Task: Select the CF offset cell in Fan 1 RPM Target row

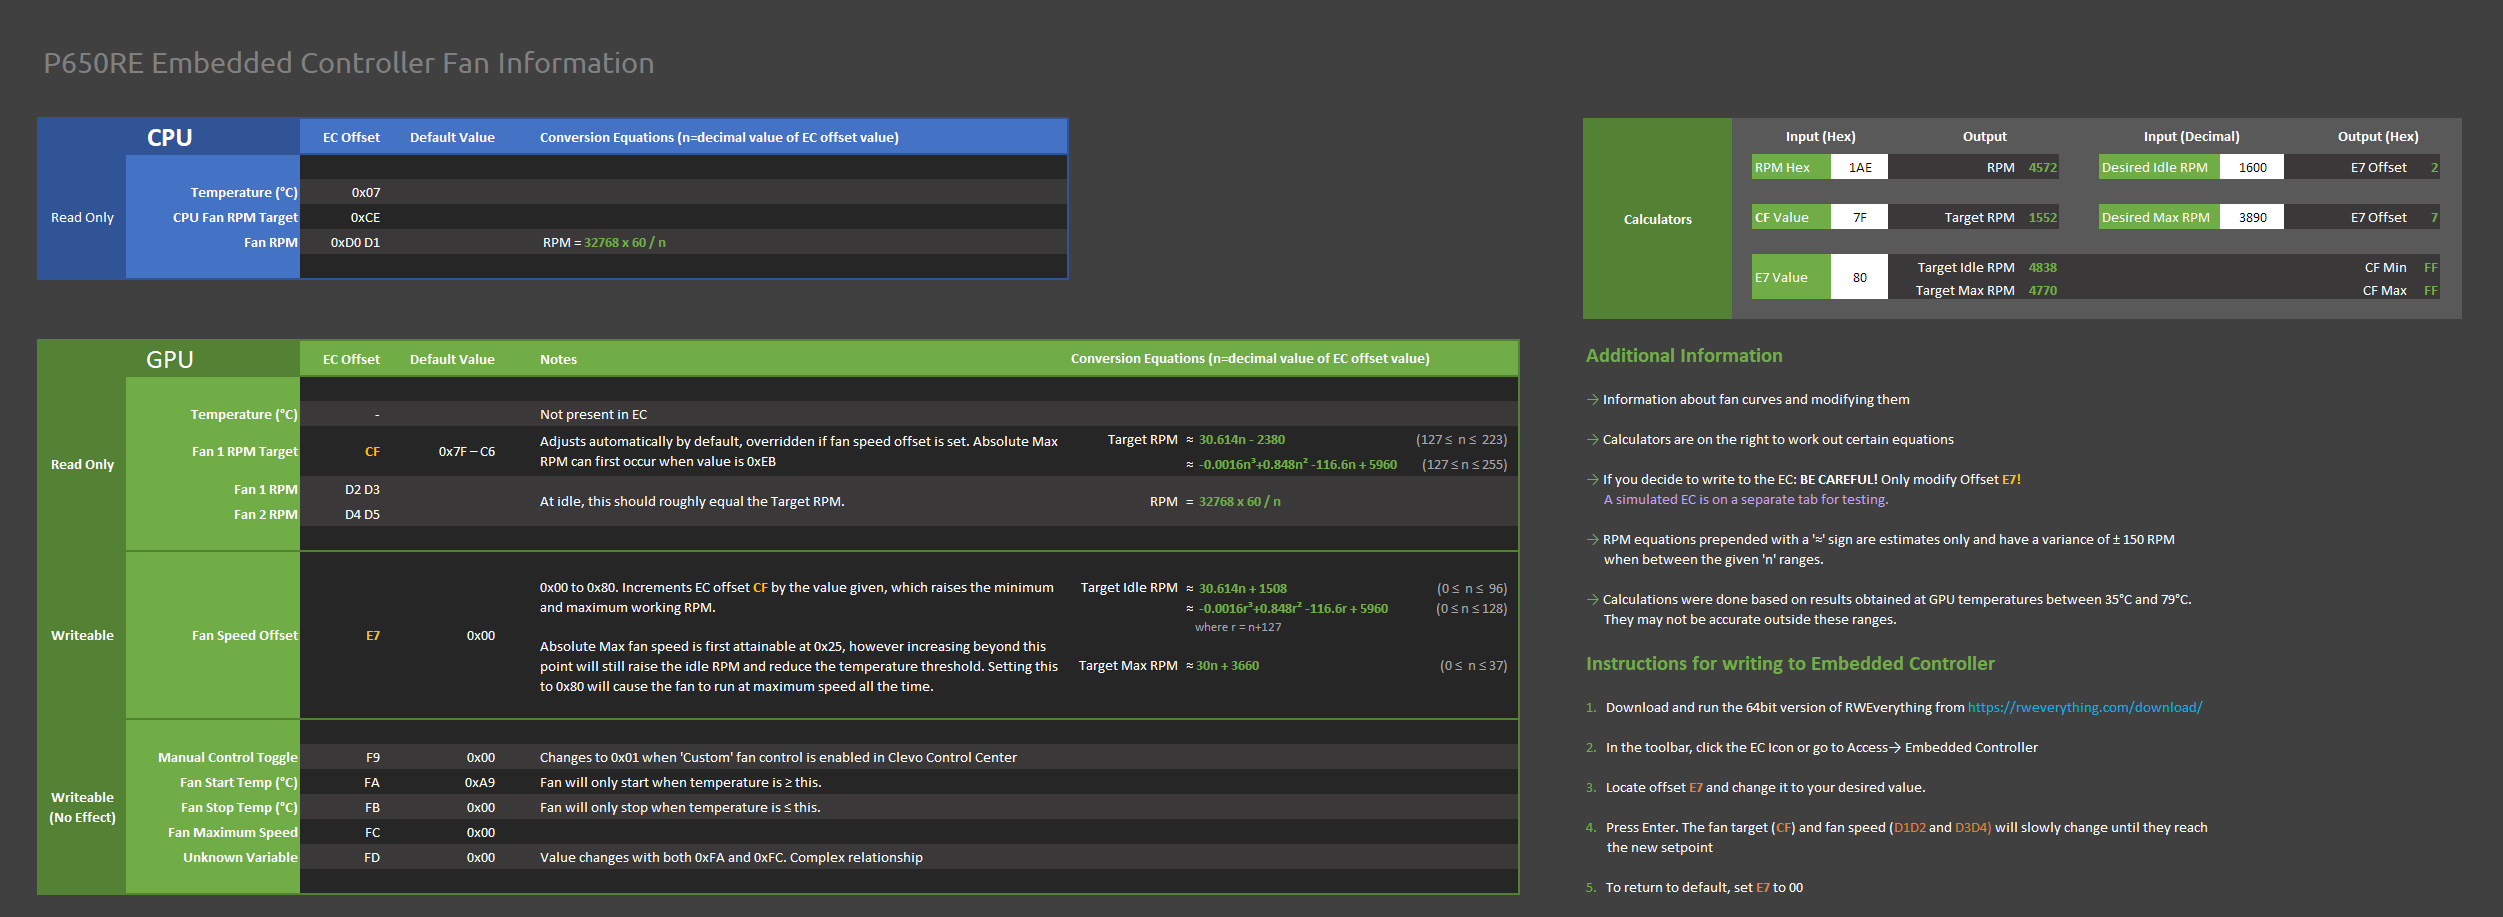Action: [x=372, y=451]
